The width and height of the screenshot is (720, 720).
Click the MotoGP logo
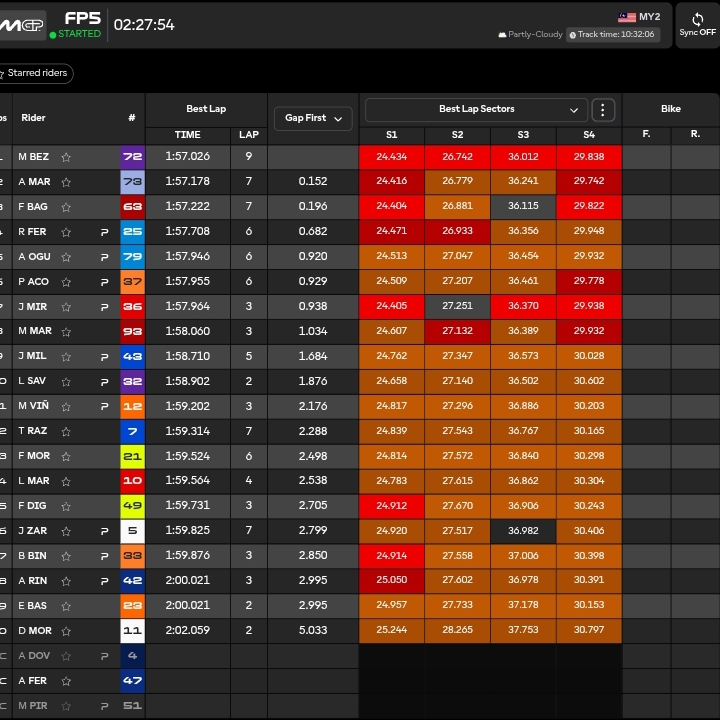[20, 25]
